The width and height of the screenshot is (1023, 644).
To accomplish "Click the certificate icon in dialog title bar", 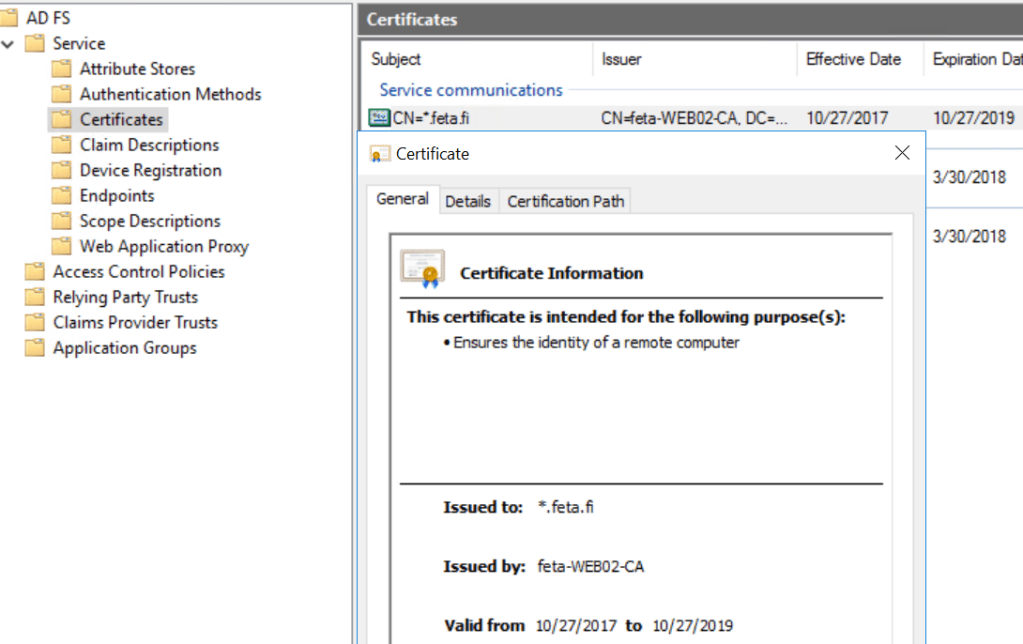I will (x=379, y=153).
